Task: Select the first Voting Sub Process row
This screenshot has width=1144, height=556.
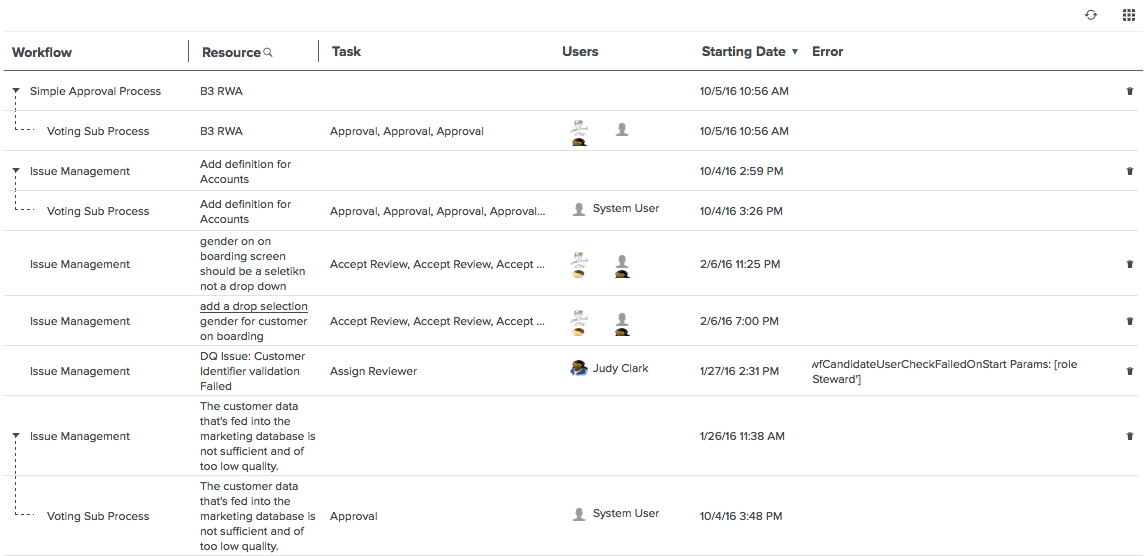Action: (98, 131)
